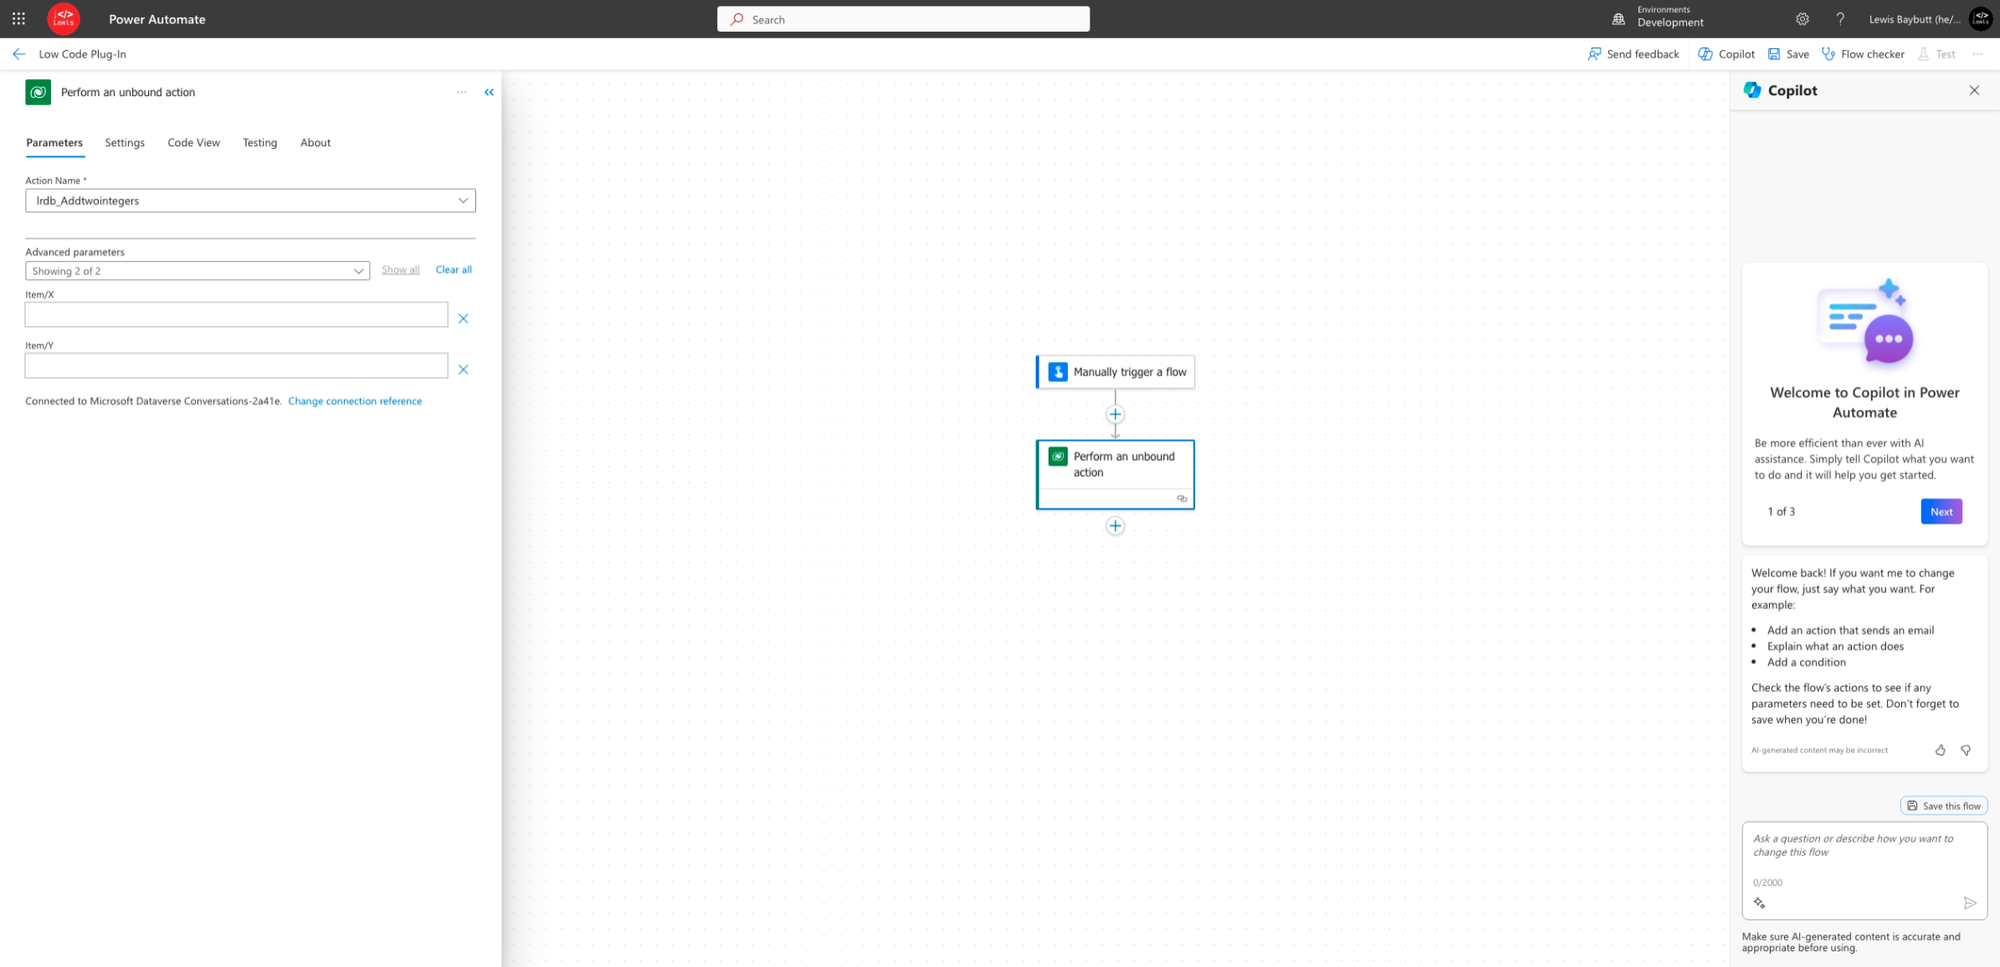The width and height of the screenshot is (2000, 967).
Task: Collapse the action panel with double chevron
Action: pyautogui.click(x=489, y=92)
